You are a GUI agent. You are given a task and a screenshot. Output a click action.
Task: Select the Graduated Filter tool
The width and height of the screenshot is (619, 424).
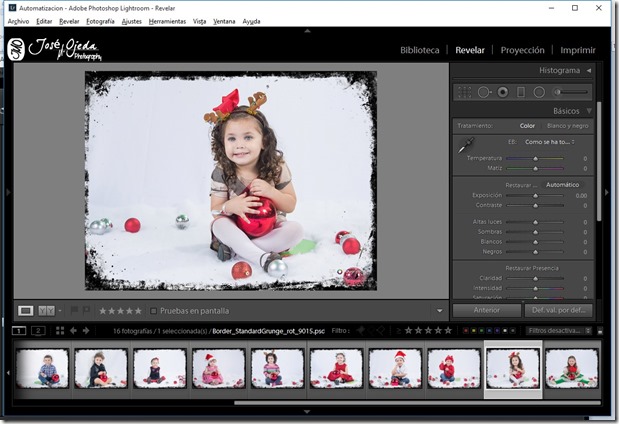pos(521,92)
